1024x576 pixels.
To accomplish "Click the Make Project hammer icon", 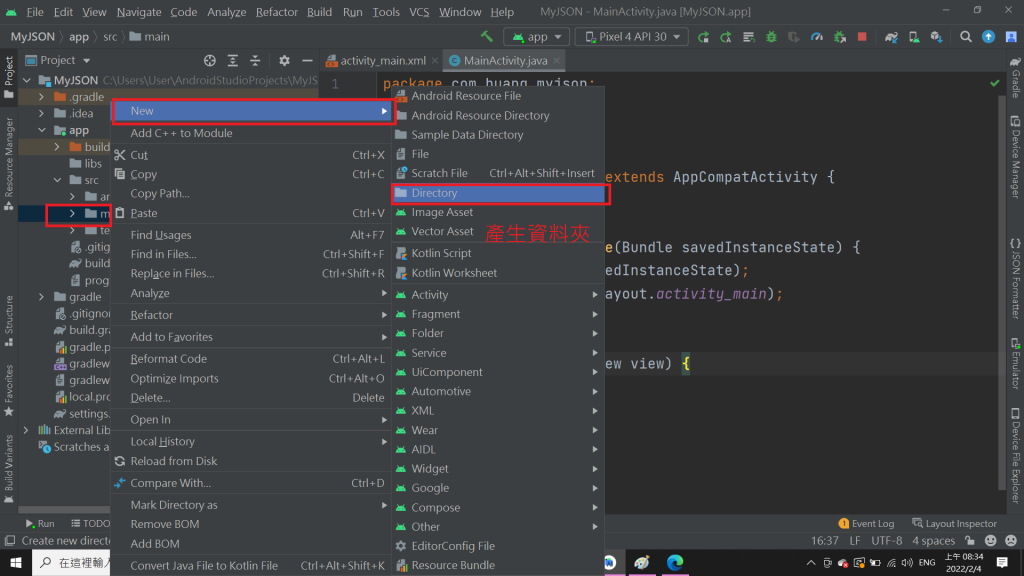I will pyautogui.click(x=487, y=37).
